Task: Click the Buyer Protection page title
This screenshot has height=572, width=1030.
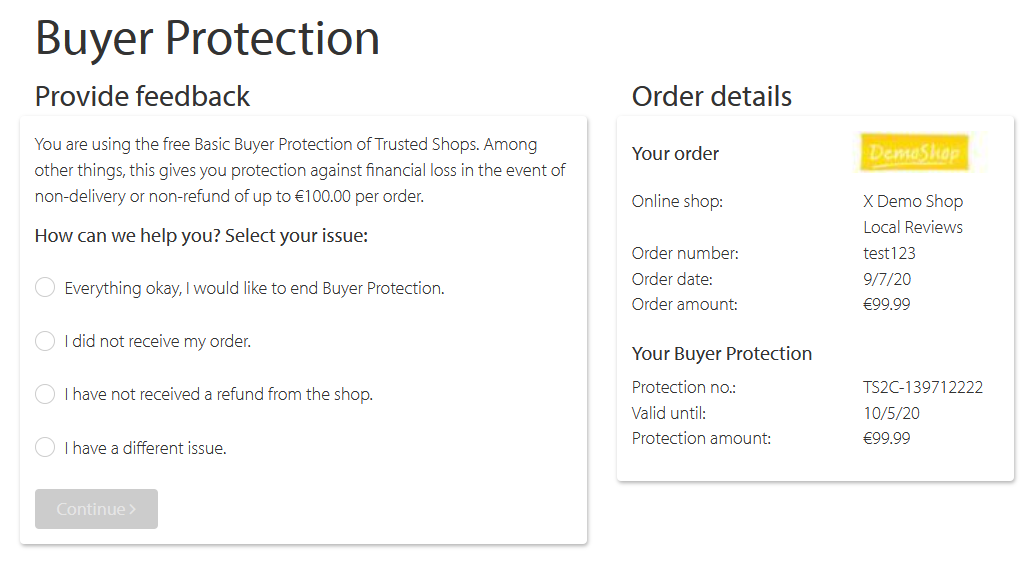Action: point(208,38)
